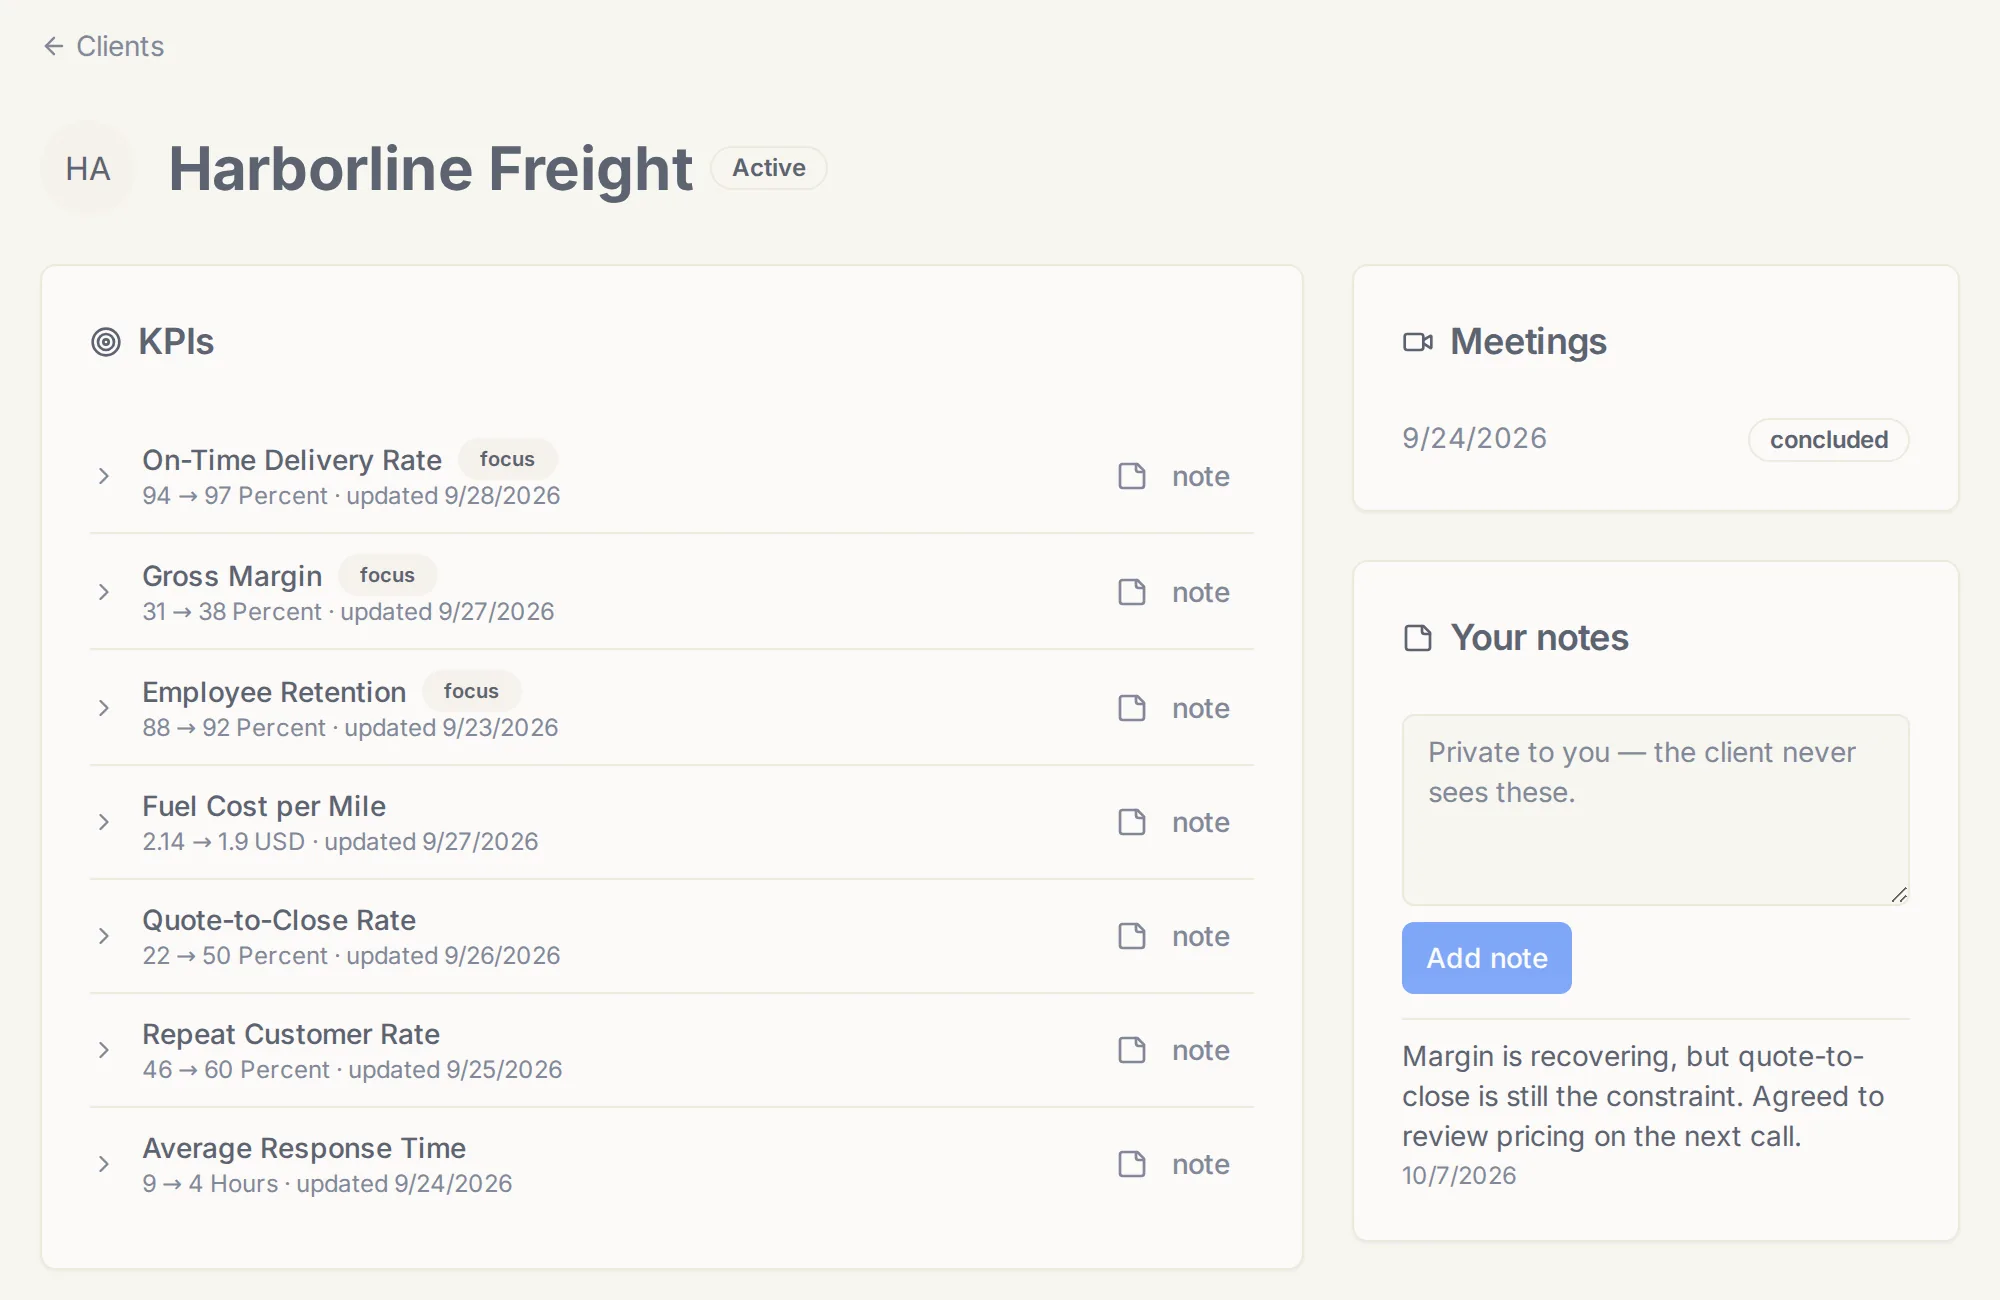Click the Meetings video camera icon
The width and height of the screenshot is (2000, 1300).
pyautogui.click(x=1418, y=342)
